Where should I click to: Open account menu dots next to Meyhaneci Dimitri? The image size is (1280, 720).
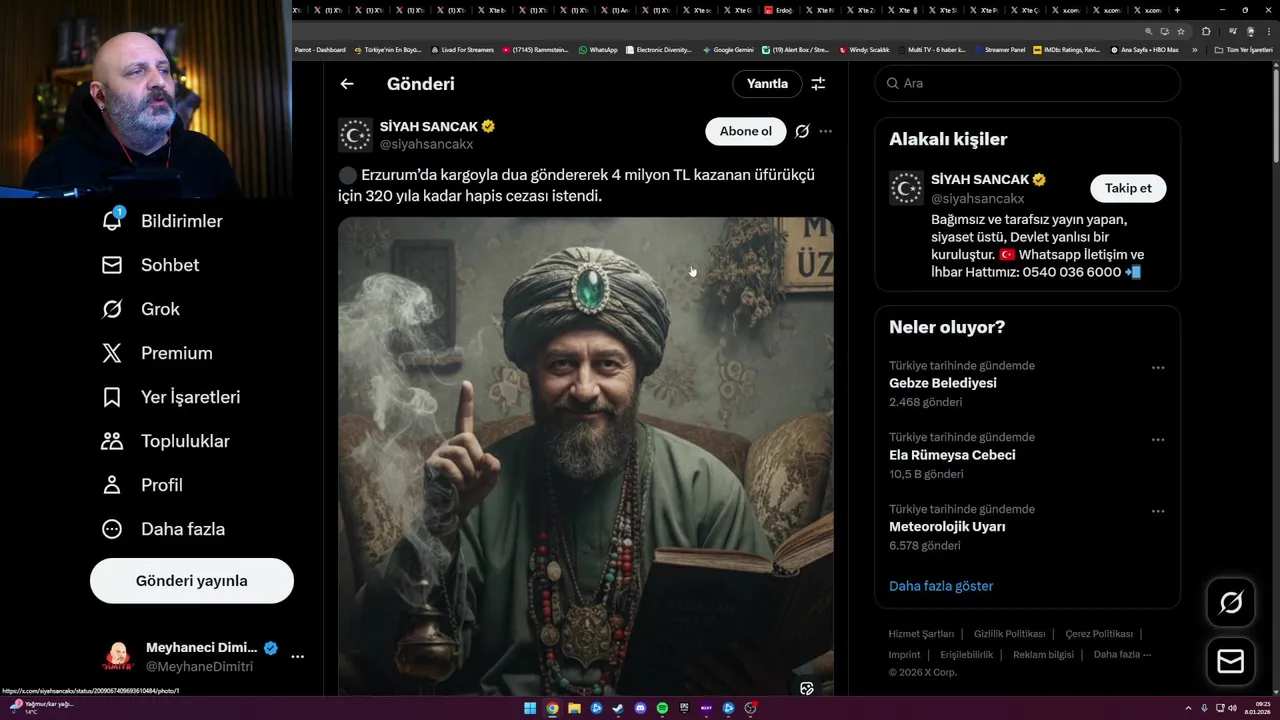click(297, 657)
